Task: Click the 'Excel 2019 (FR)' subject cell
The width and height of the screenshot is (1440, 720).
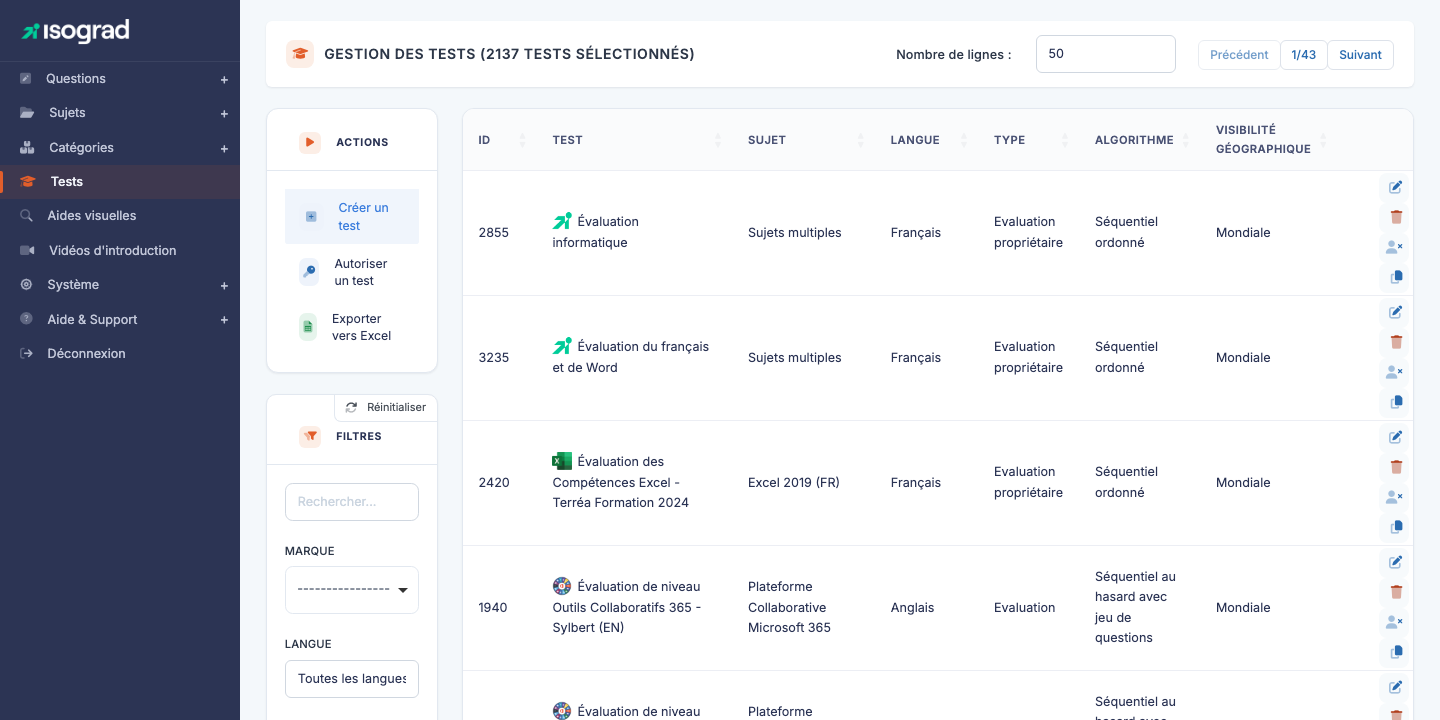Action: tap(794, 482)
